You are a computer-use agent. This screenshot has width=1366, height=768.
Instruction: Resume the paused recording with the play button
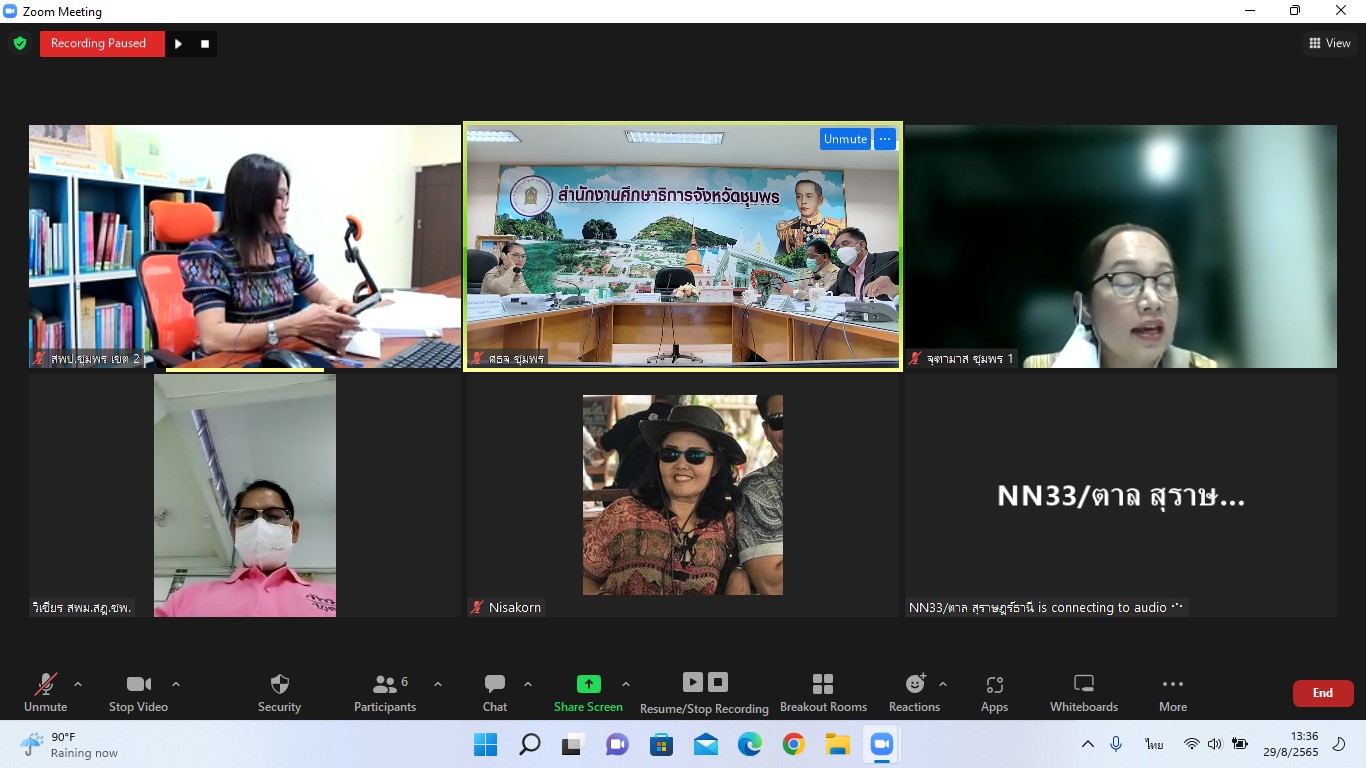pyautogui.click(x=178, y=44)
